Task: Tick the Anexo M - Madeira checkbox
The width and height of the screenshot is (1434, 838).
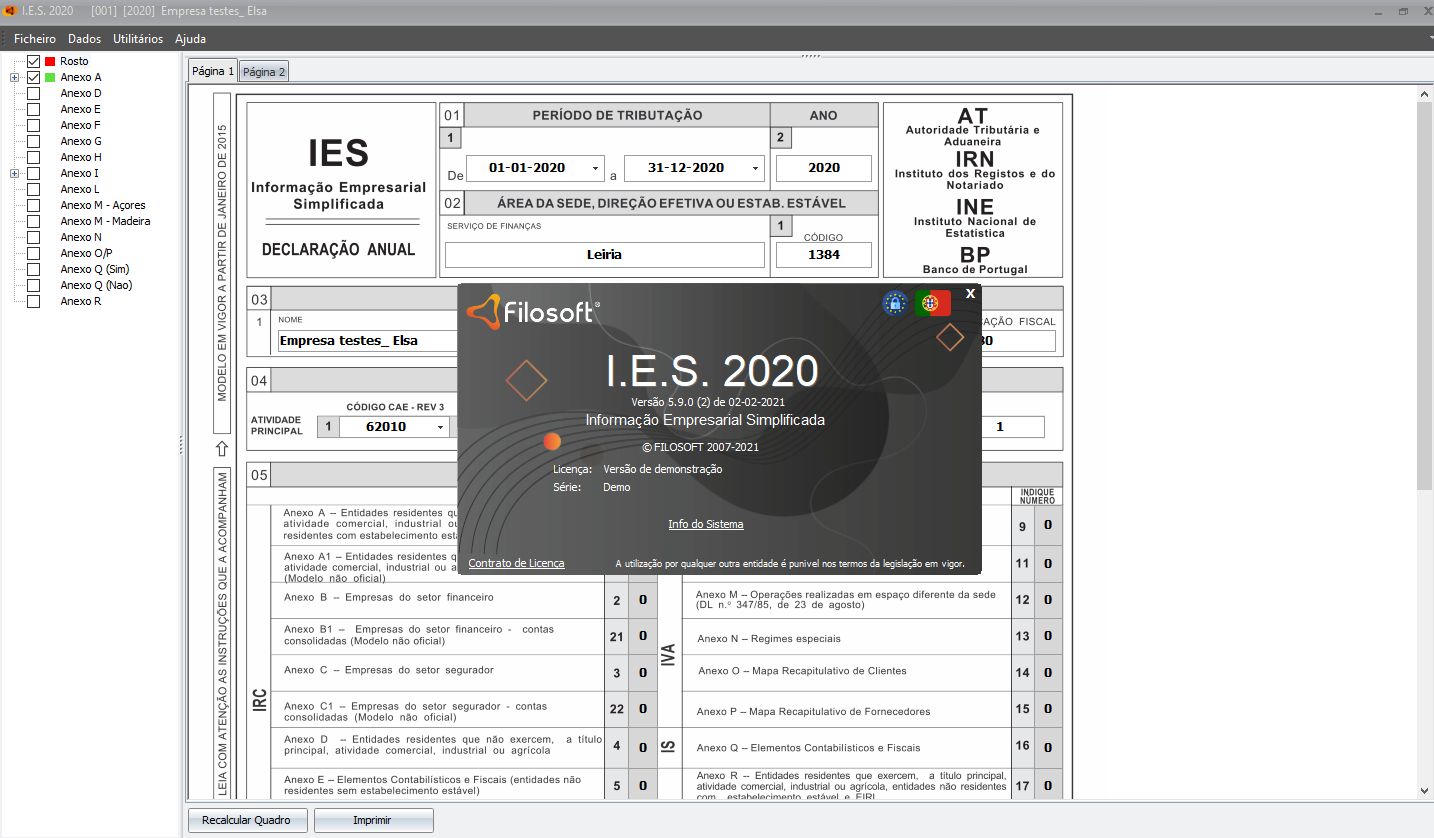Action: (33, 221)
